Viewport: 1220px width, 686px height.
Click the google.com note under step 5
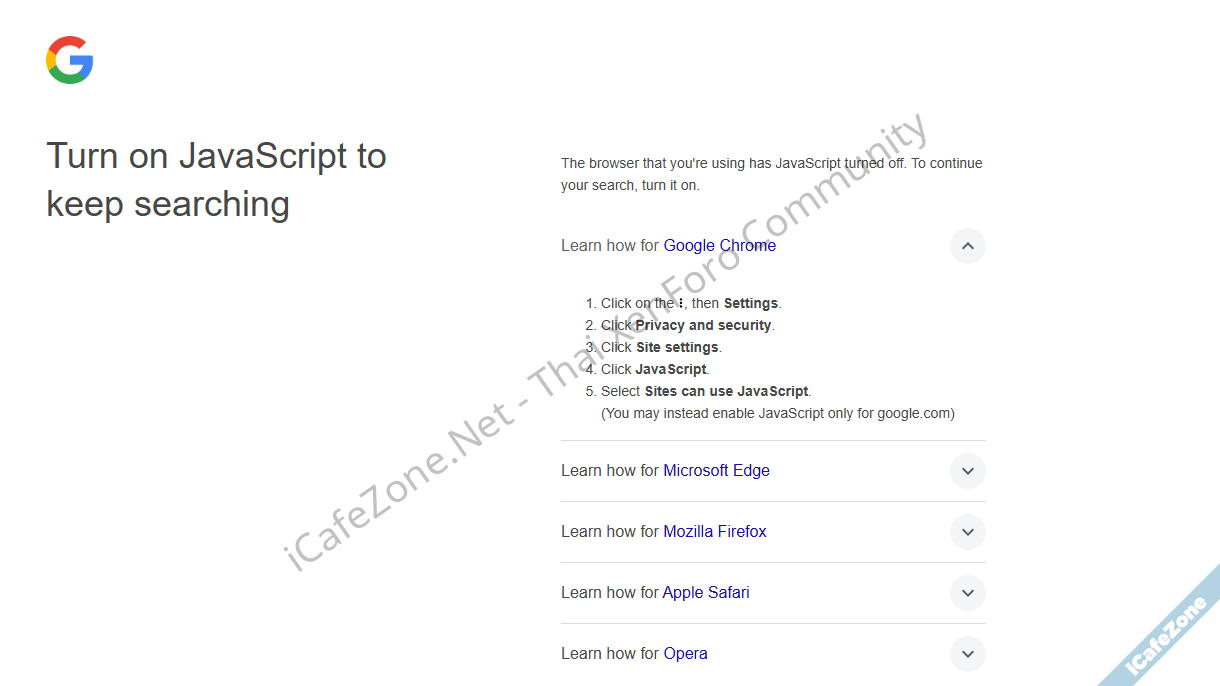coord(777,413)
